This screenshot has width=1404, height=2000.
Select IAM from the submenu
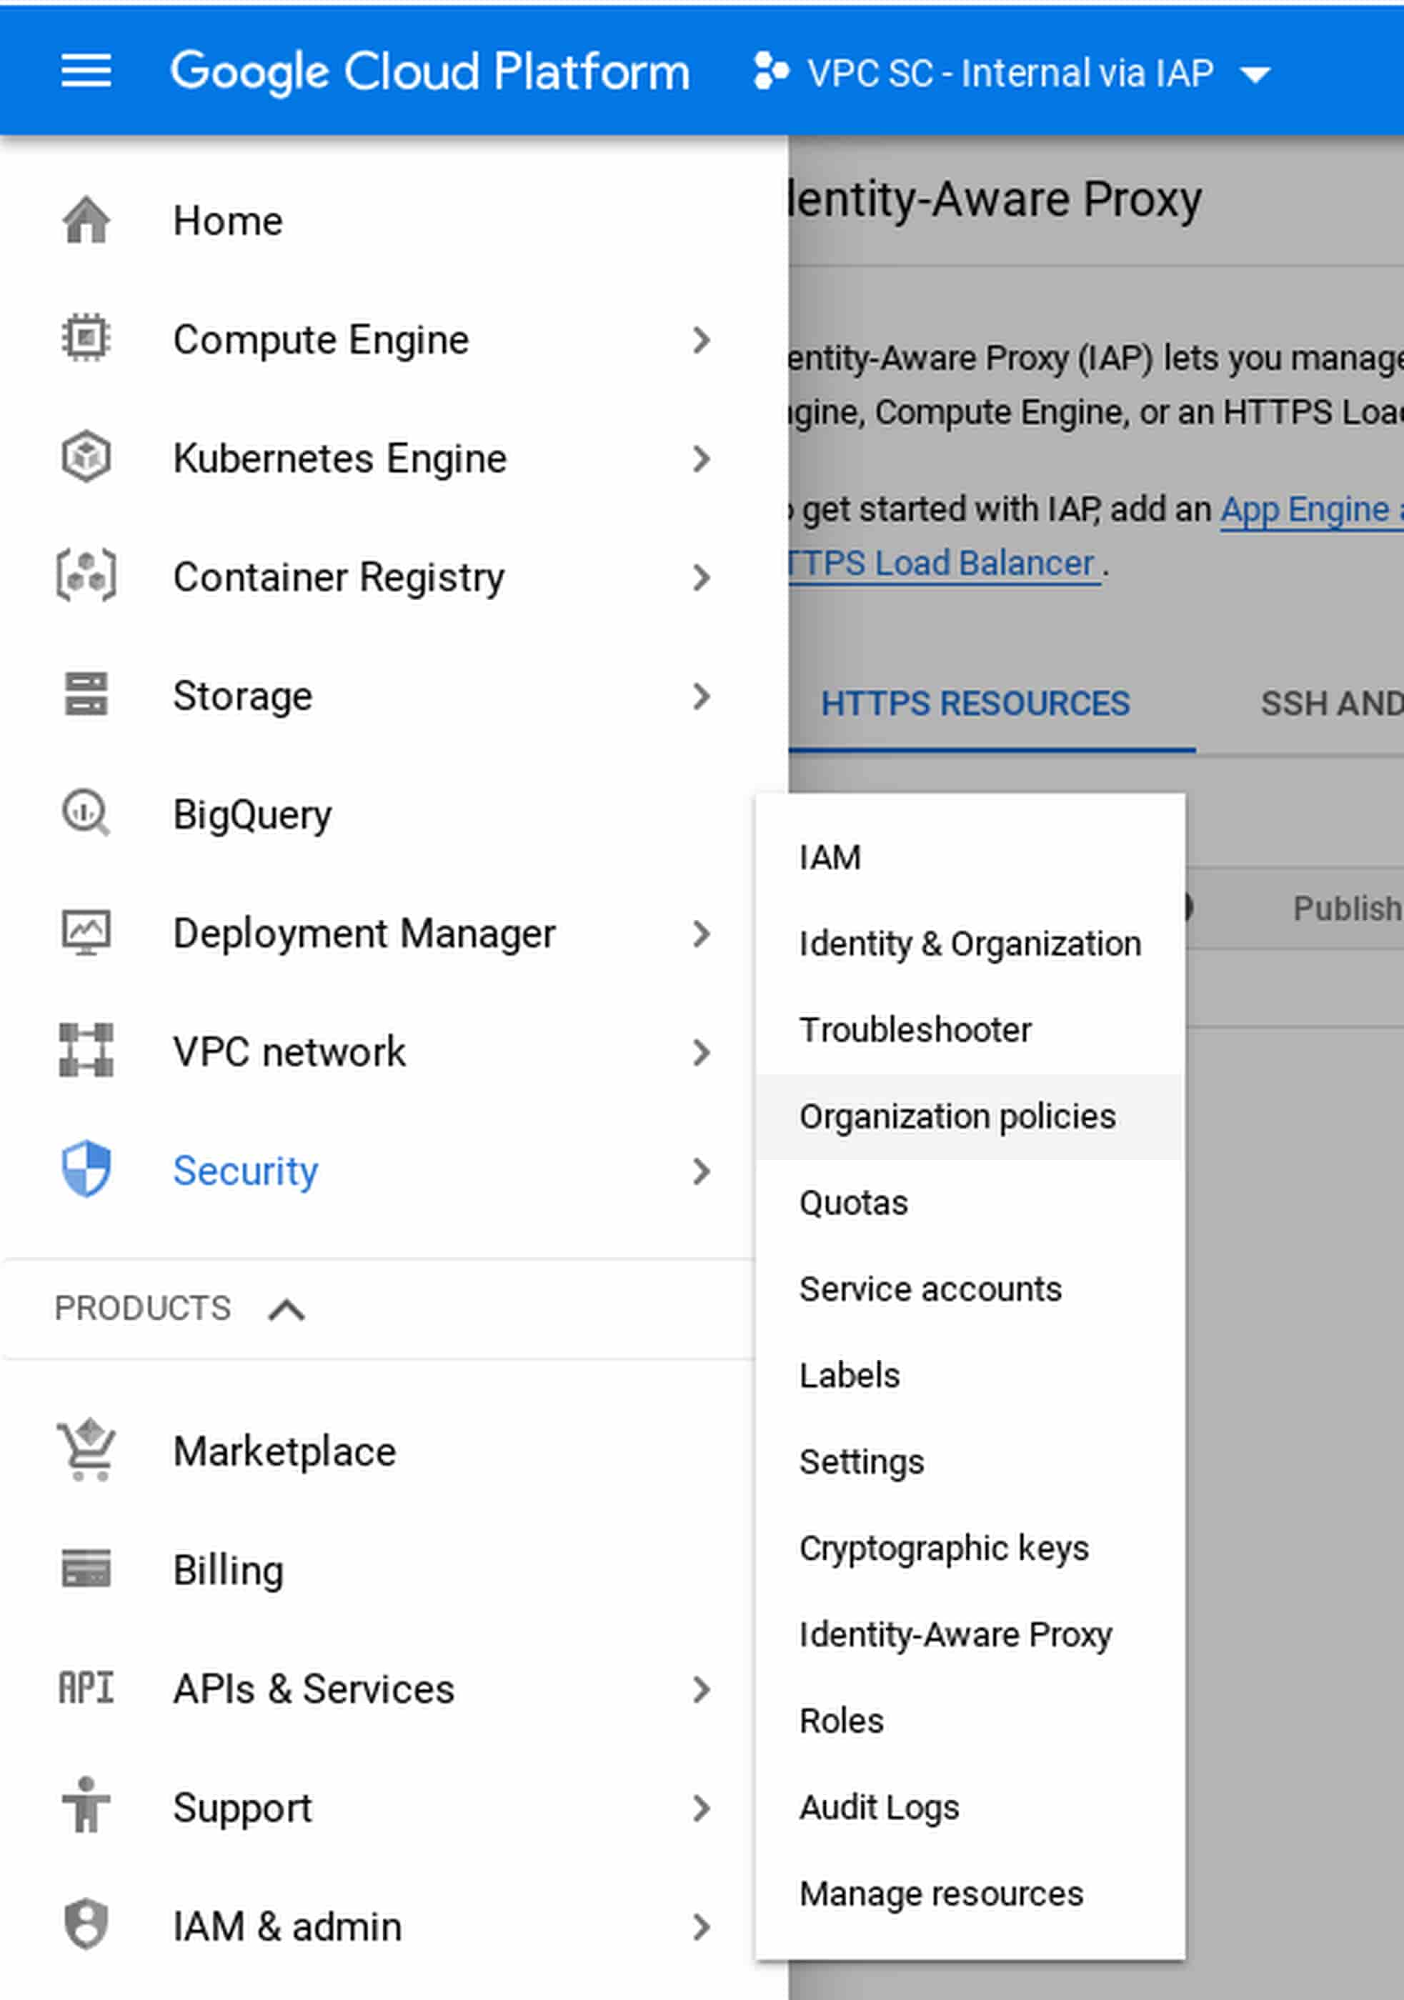tap(969, 858)
